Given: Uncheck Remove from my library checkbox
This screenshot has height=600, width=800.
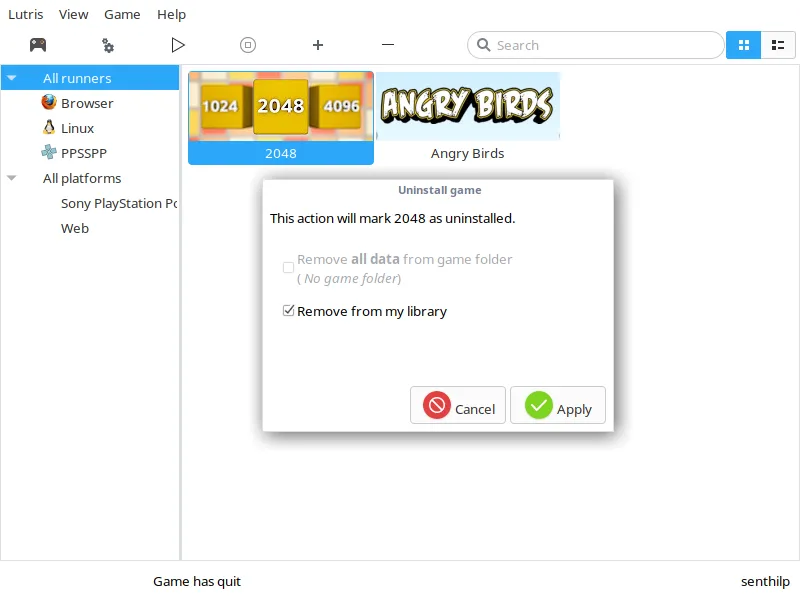Looking at the screenshot, I should point(289,311).
